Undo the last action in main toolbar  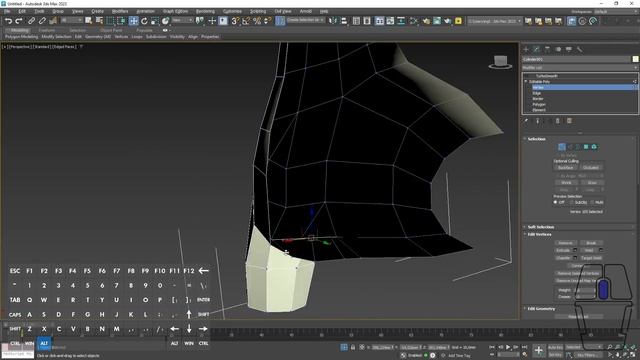pyautogui.click(x=8, y=21)
